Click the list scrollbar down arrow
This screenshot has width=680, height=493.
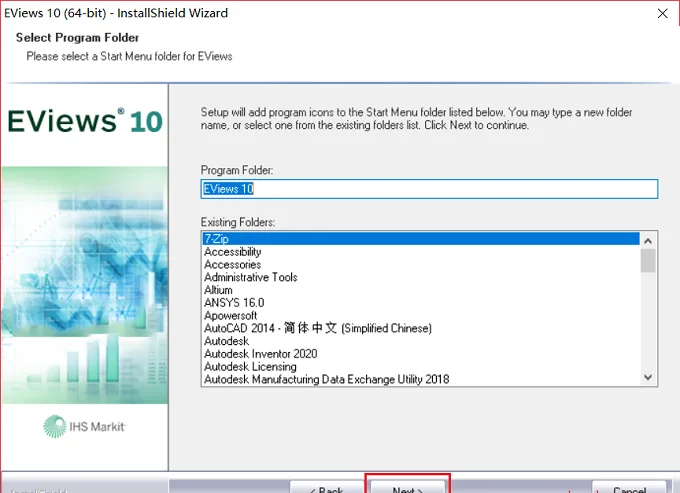(648, 377)
